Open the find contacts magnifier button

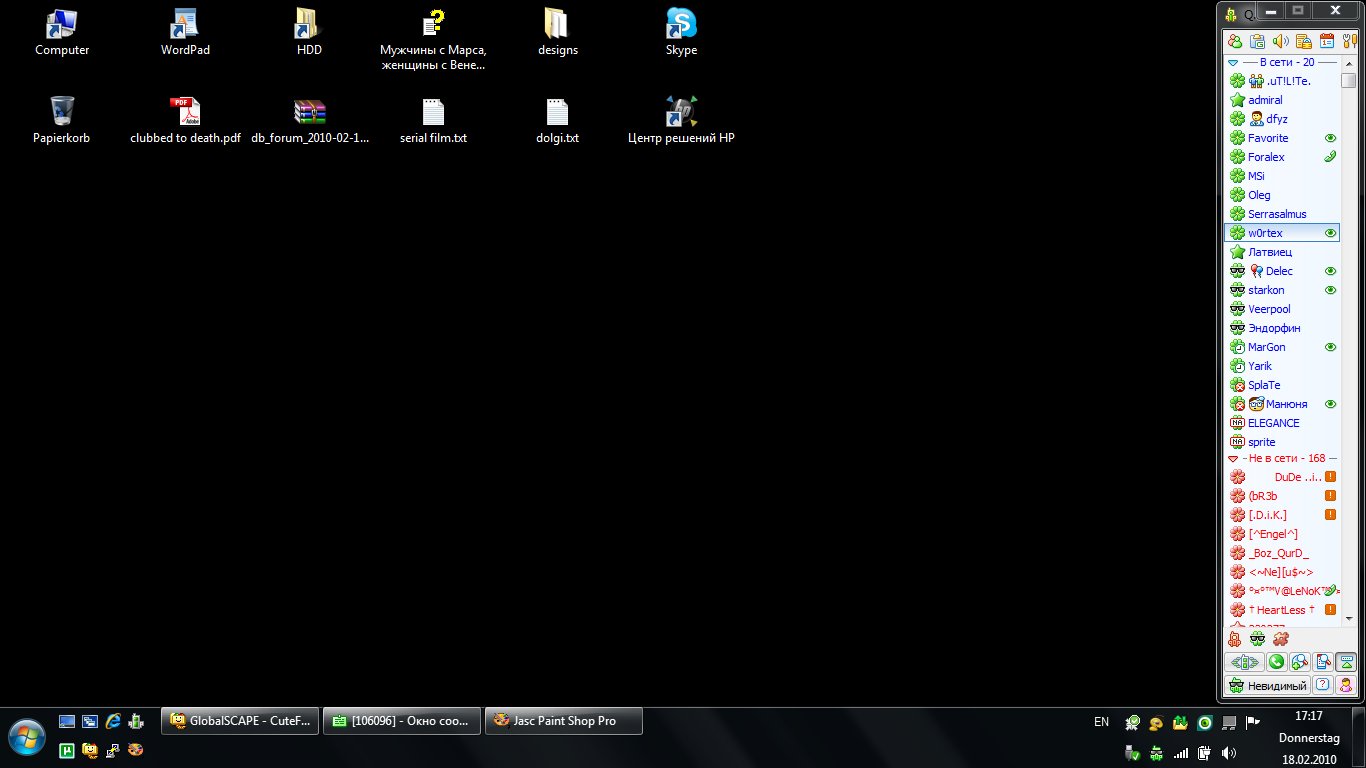point(1299,662)
